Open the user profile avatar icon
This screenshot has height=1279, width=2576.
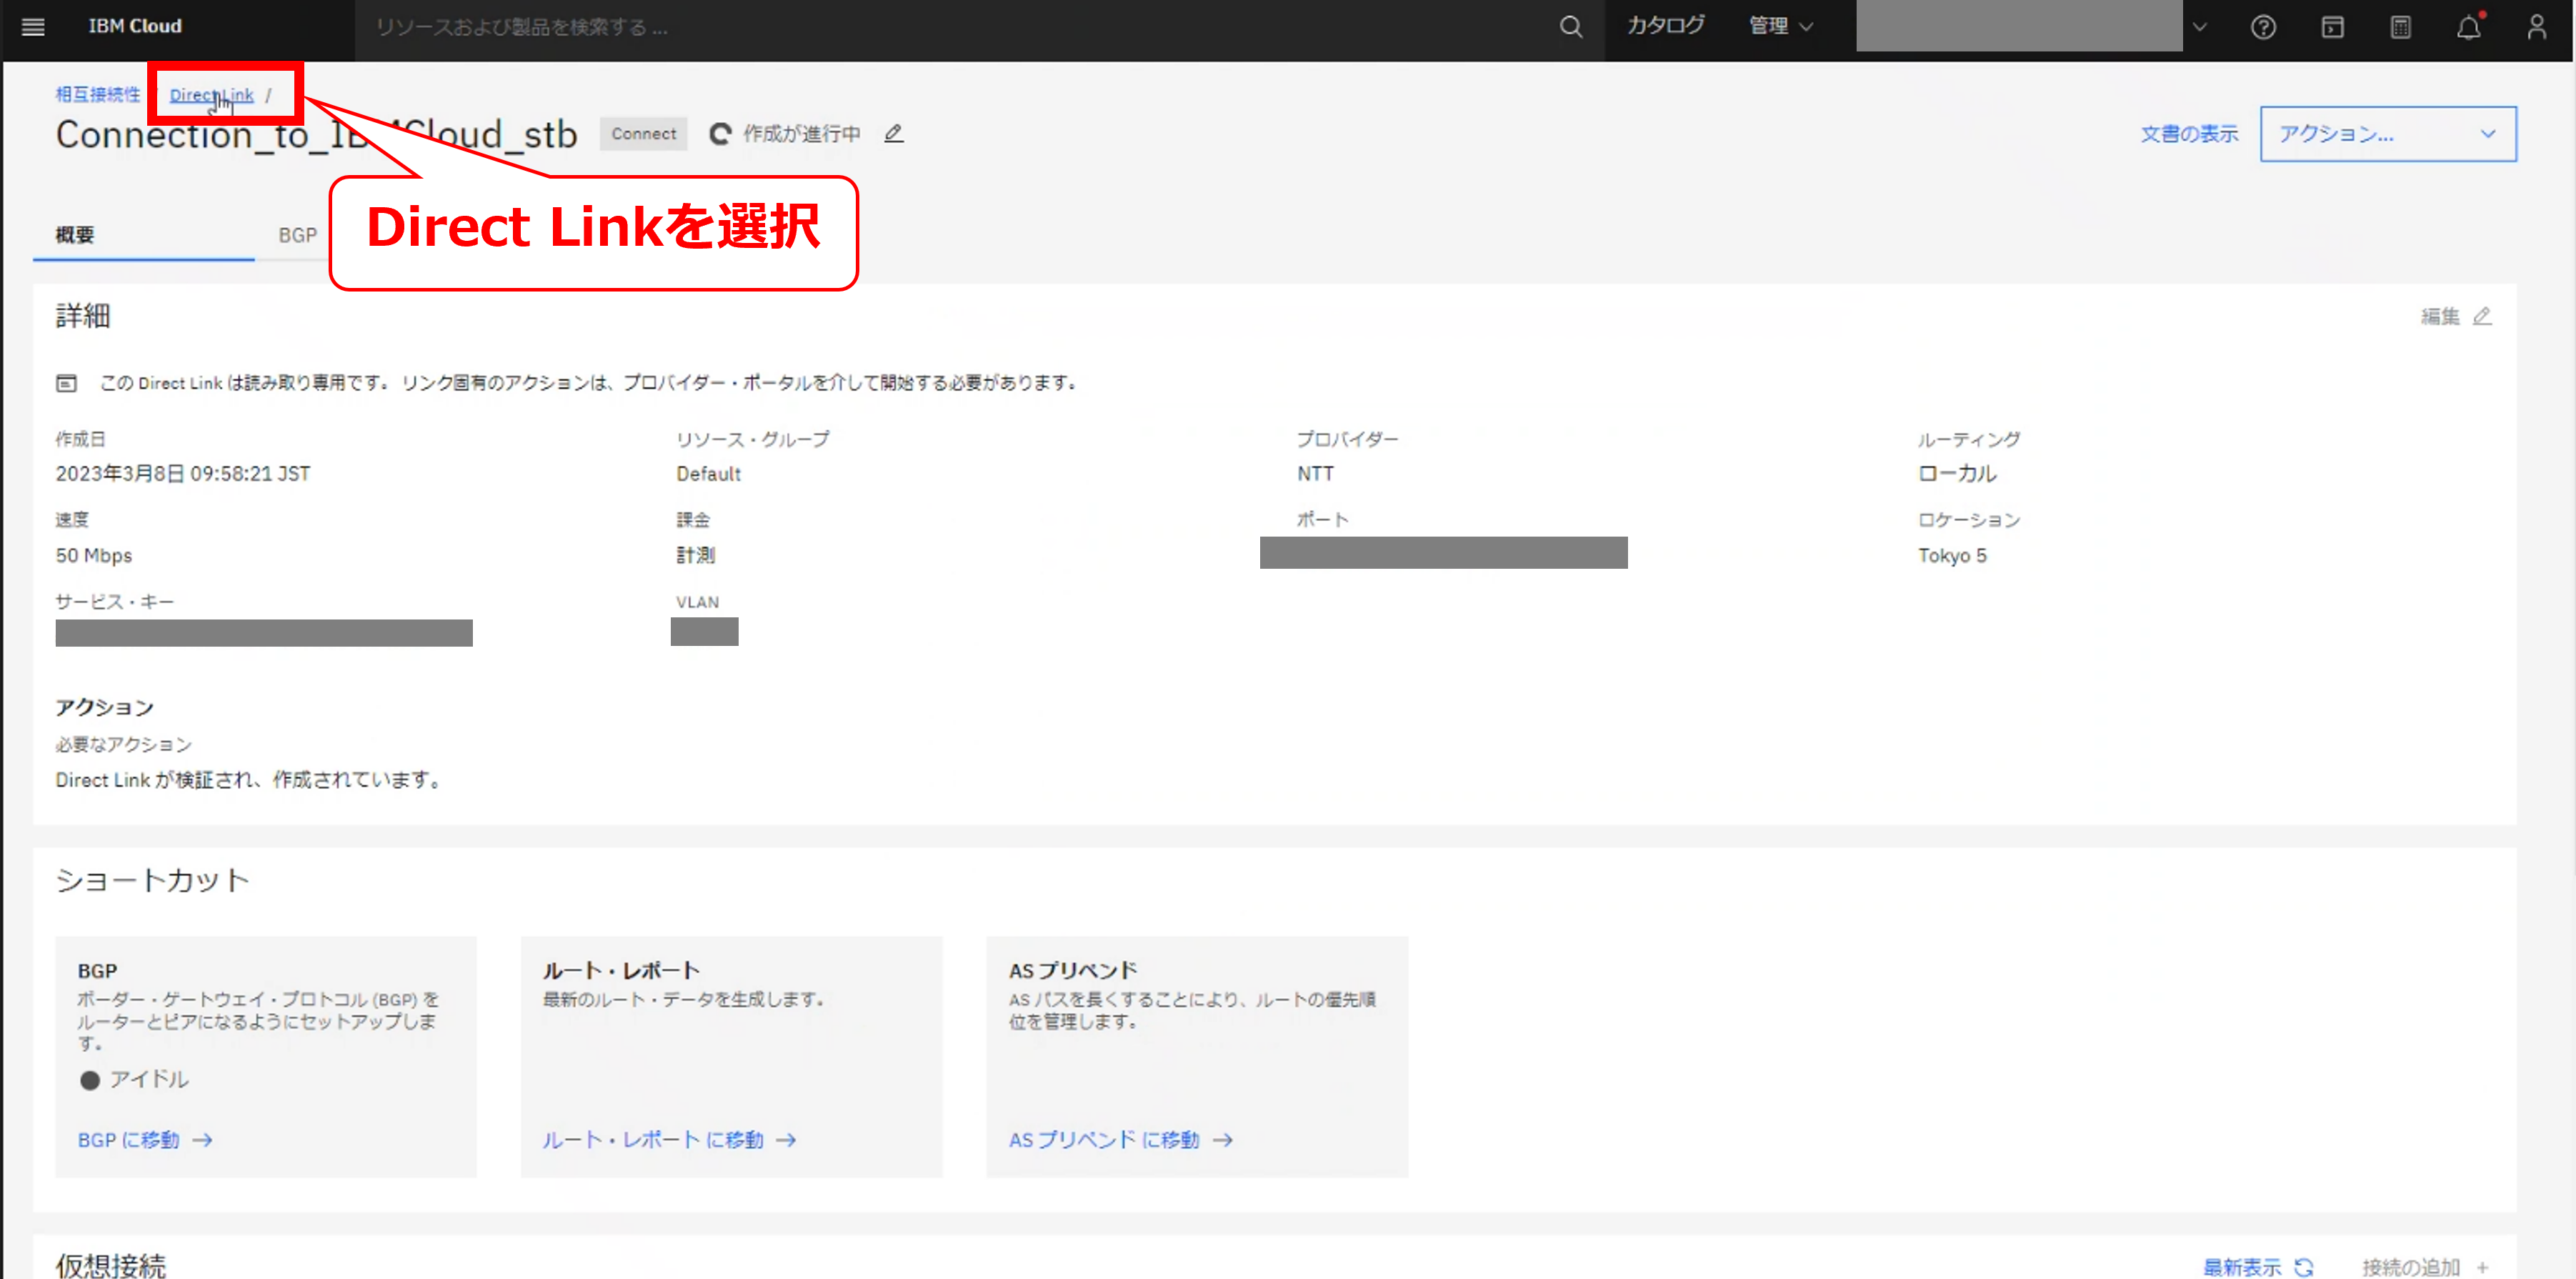pos(2536,27)
